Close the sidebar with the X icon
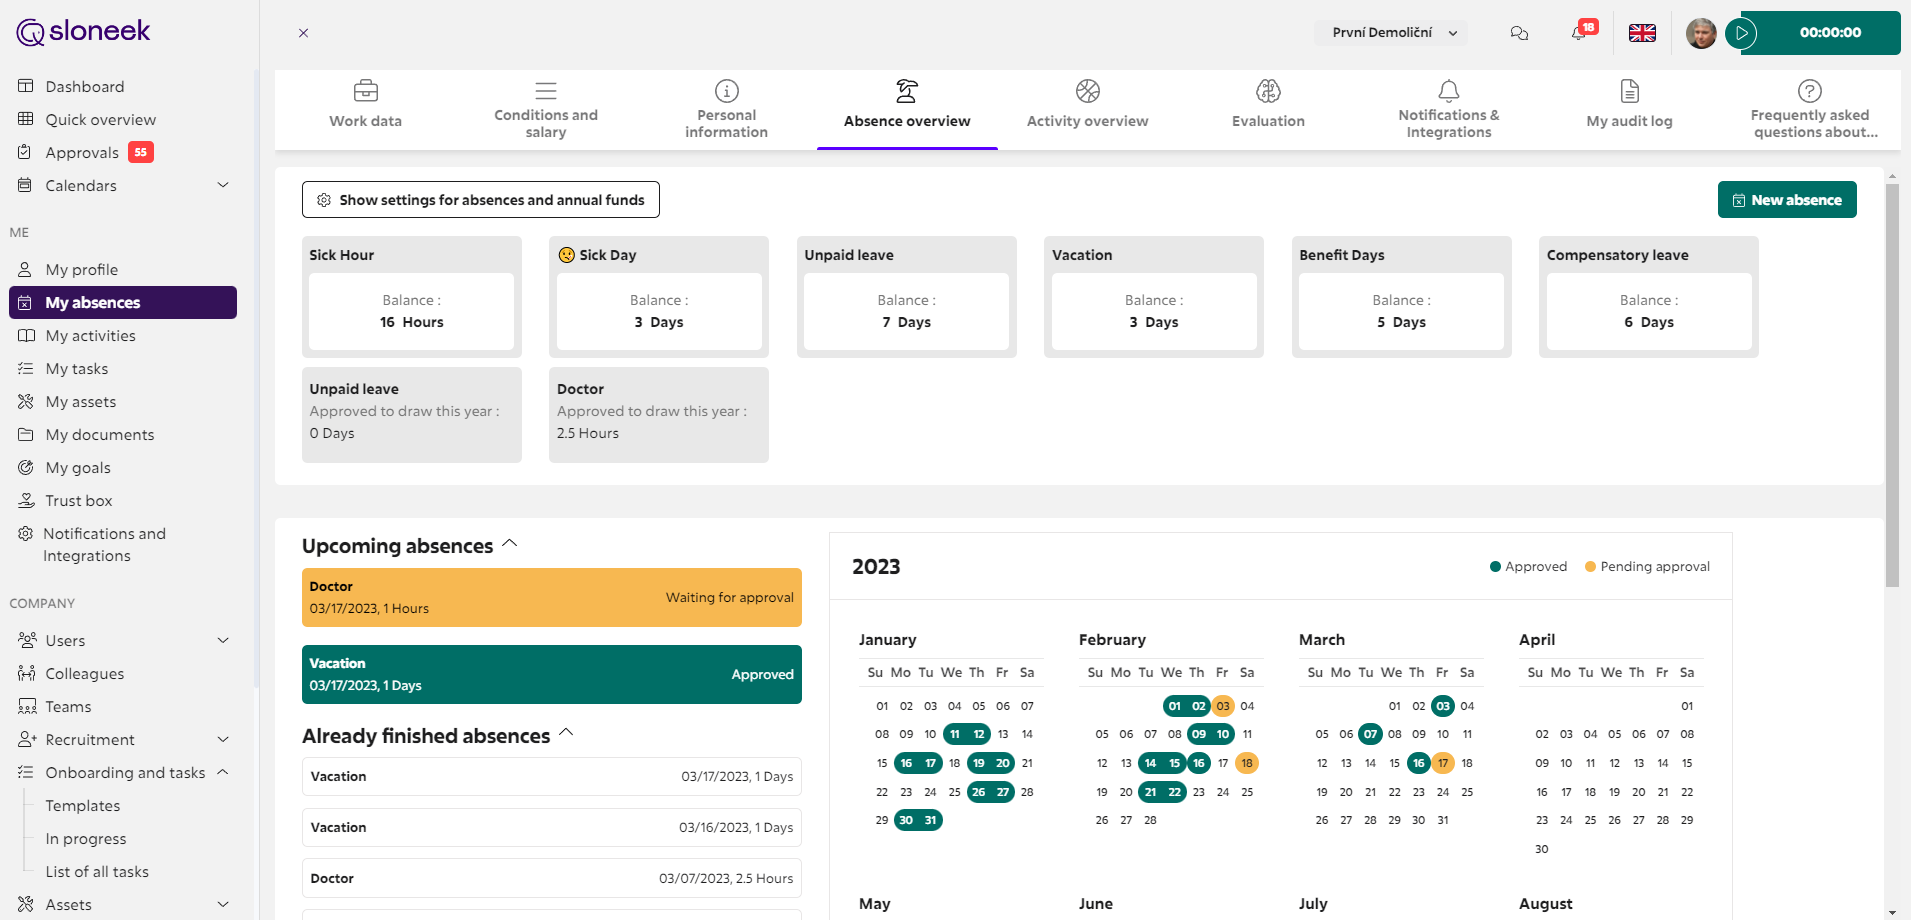The height and width of the screenshot is (920, 1911). click(303, 33)
